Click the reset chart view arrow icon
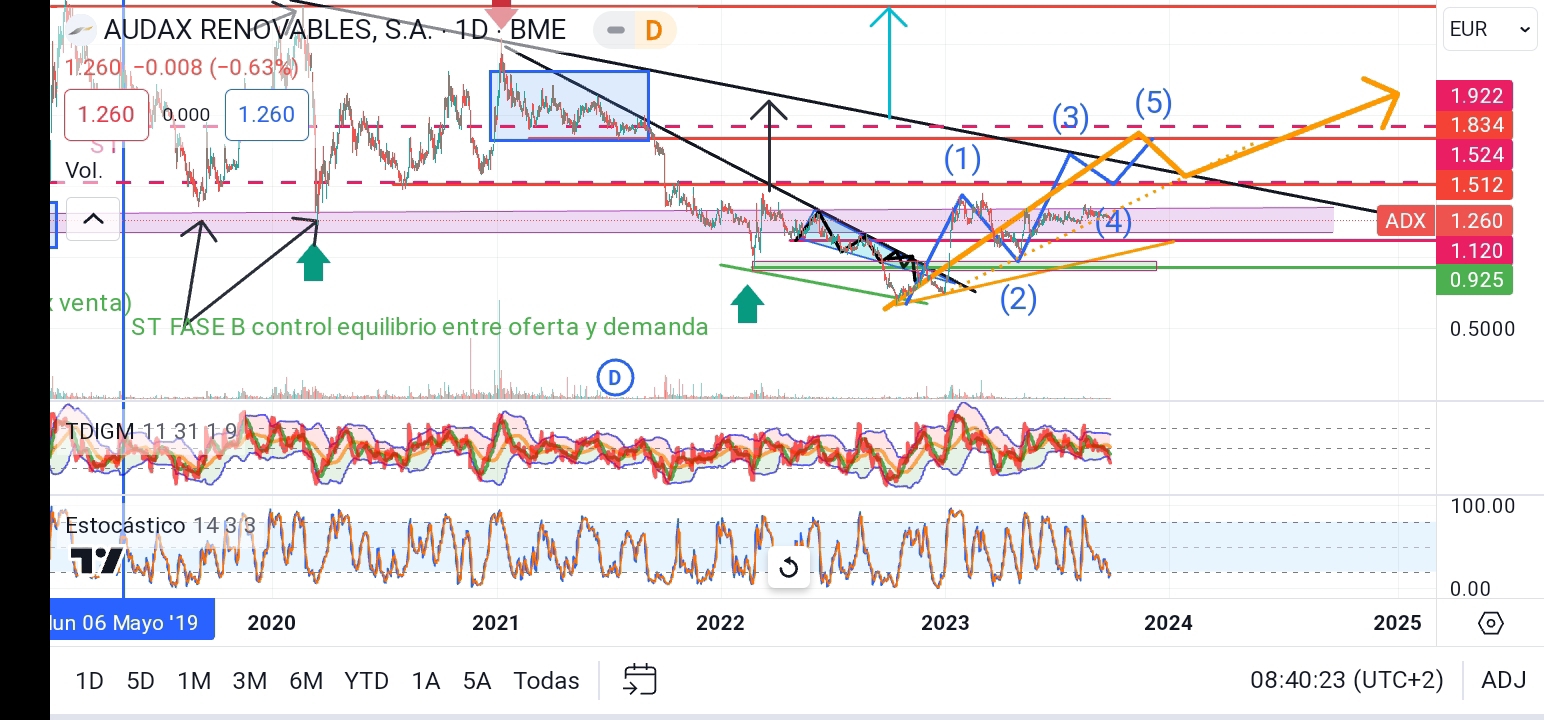The height and width of the screenshot is (720, 1544). [x=788, y=568]
